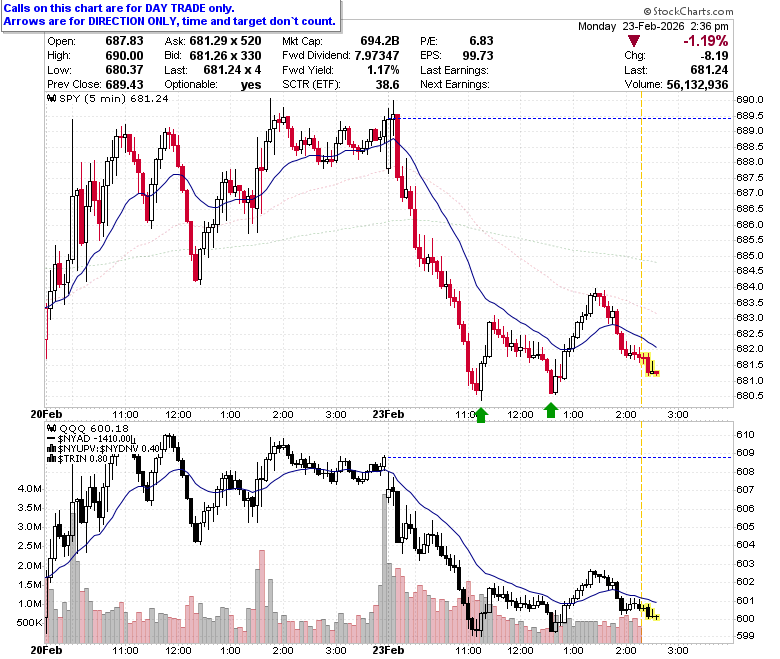Click the date stamp Monday 23-Feb-2026 2:36 pm
The height and width of the screenshot is (659, 780).
[653, 26]
